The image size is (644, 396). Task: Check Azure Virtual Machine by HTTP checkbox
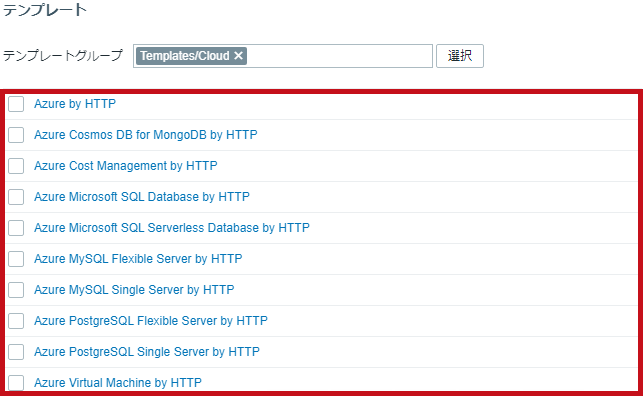pyautogui.click(x=16, y=383)
